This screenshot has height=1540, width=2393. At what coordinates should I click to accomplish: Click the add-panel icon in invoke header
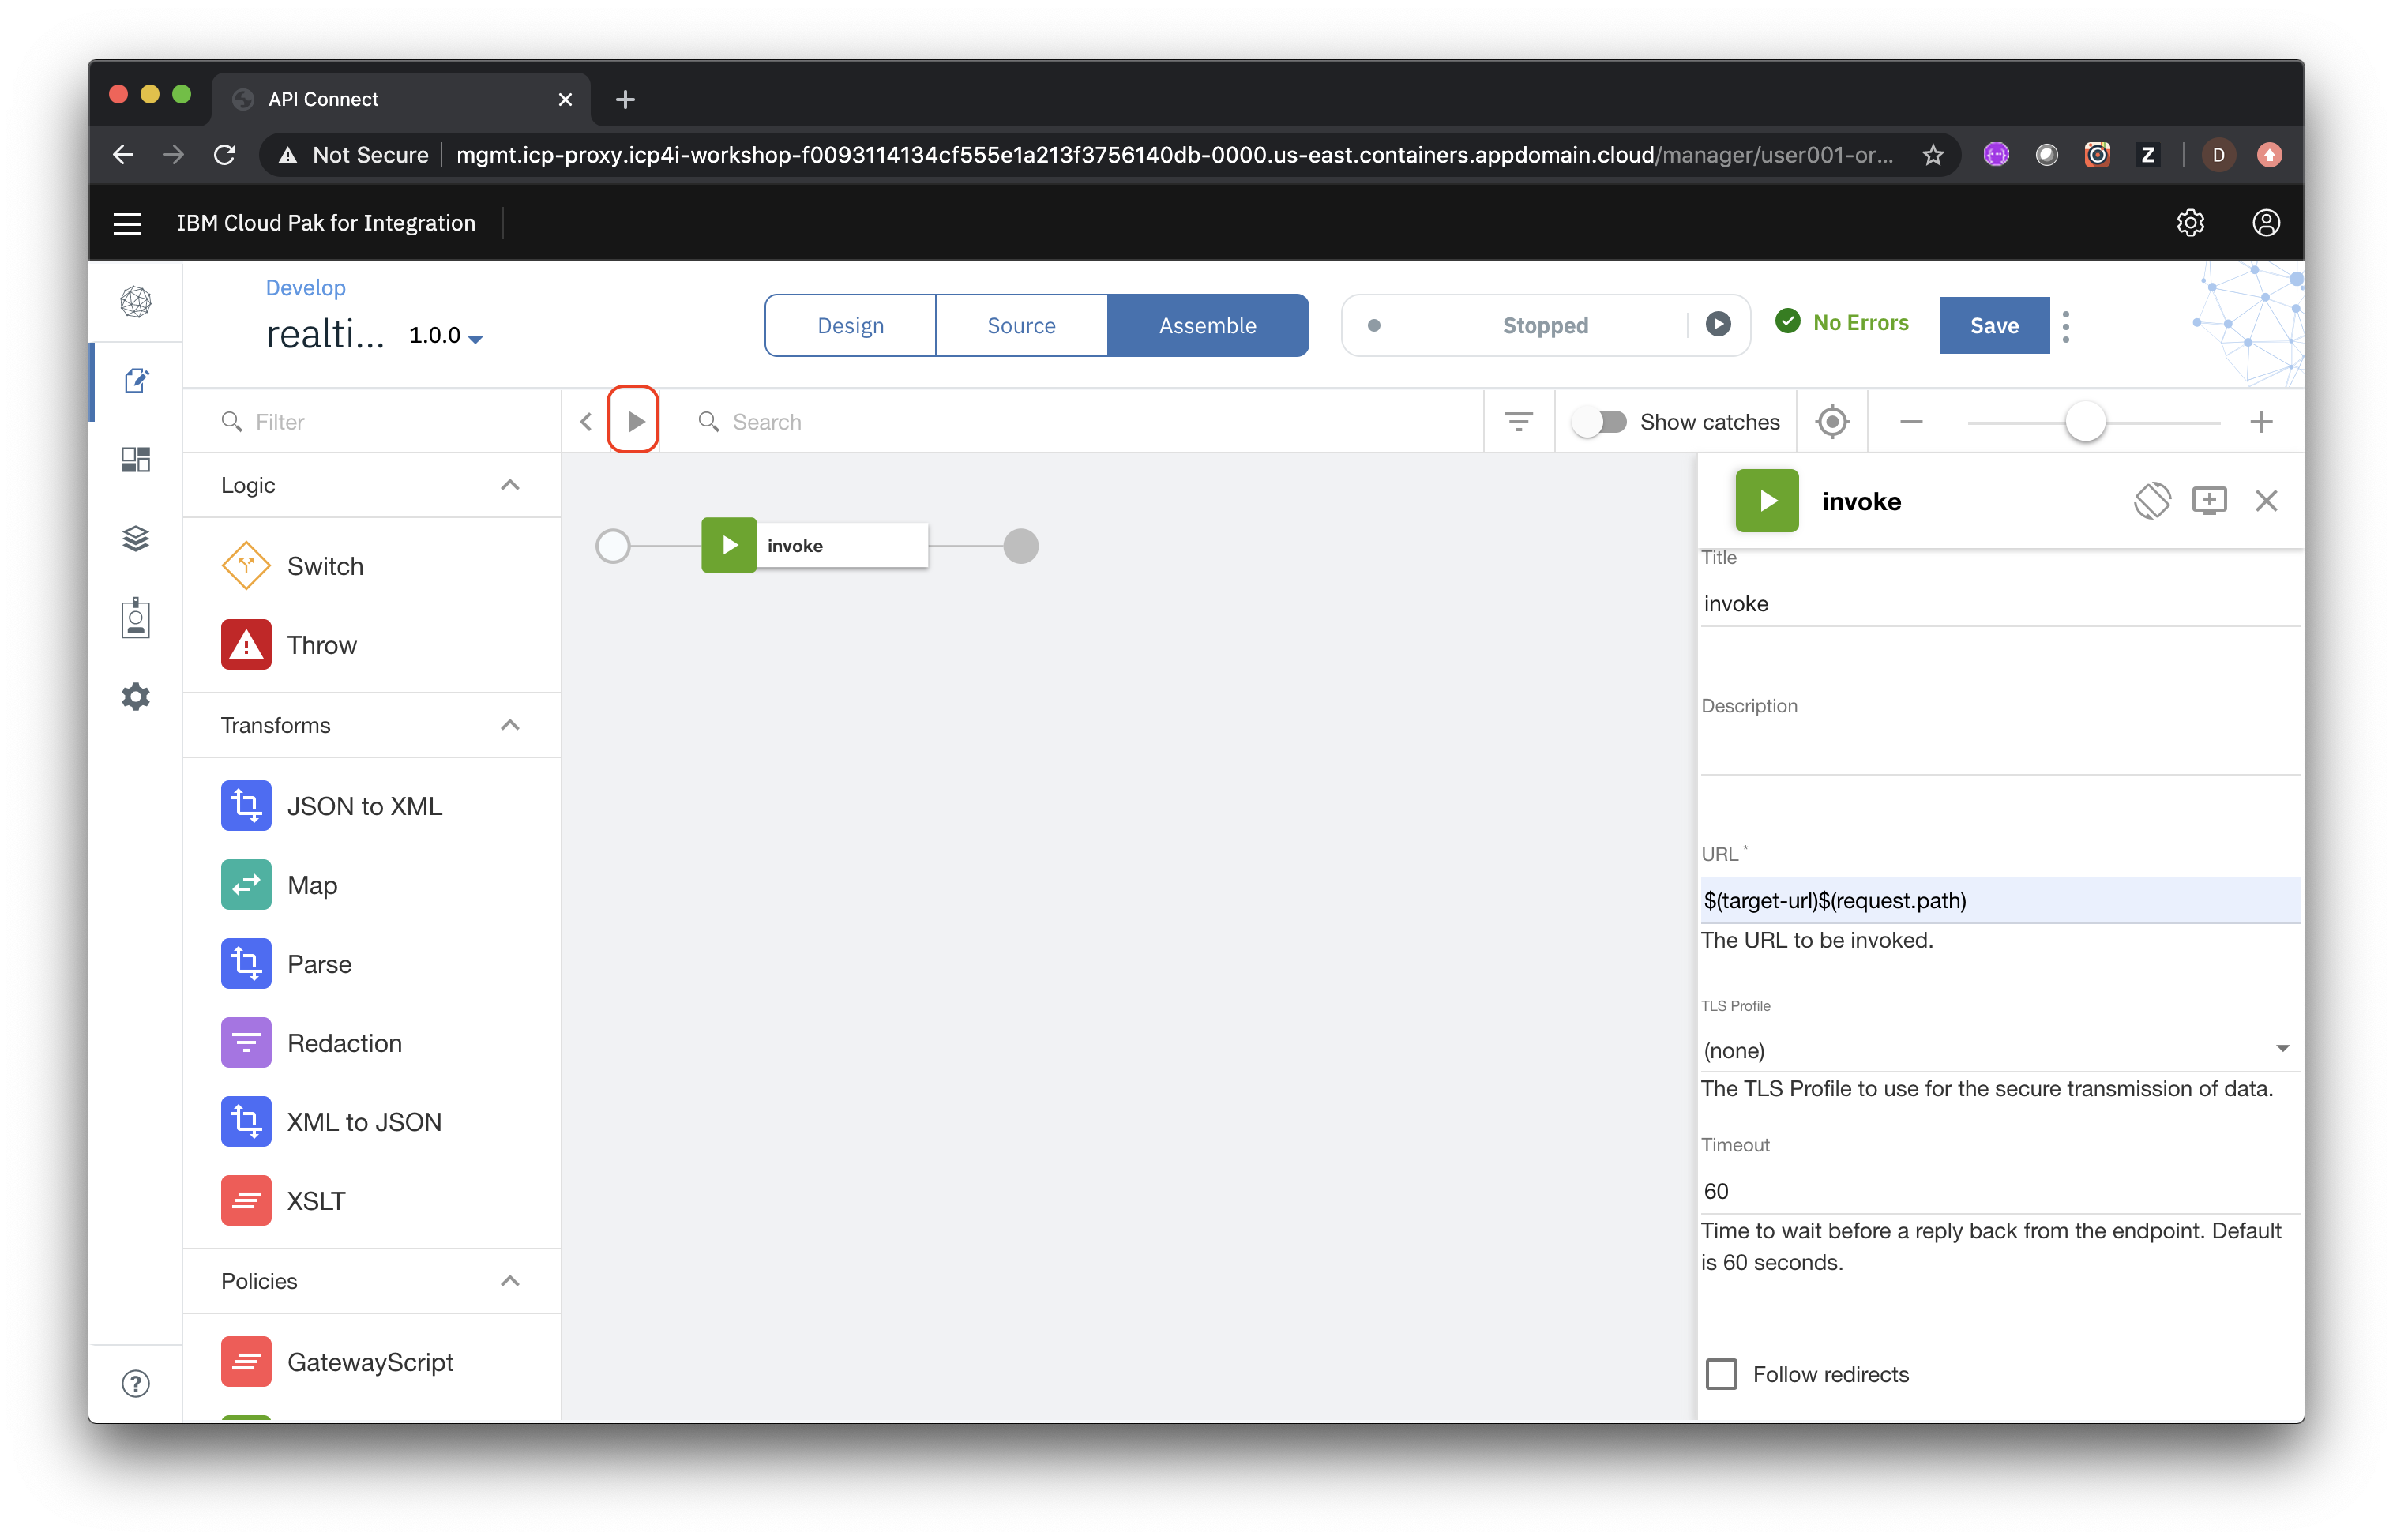2209,501
